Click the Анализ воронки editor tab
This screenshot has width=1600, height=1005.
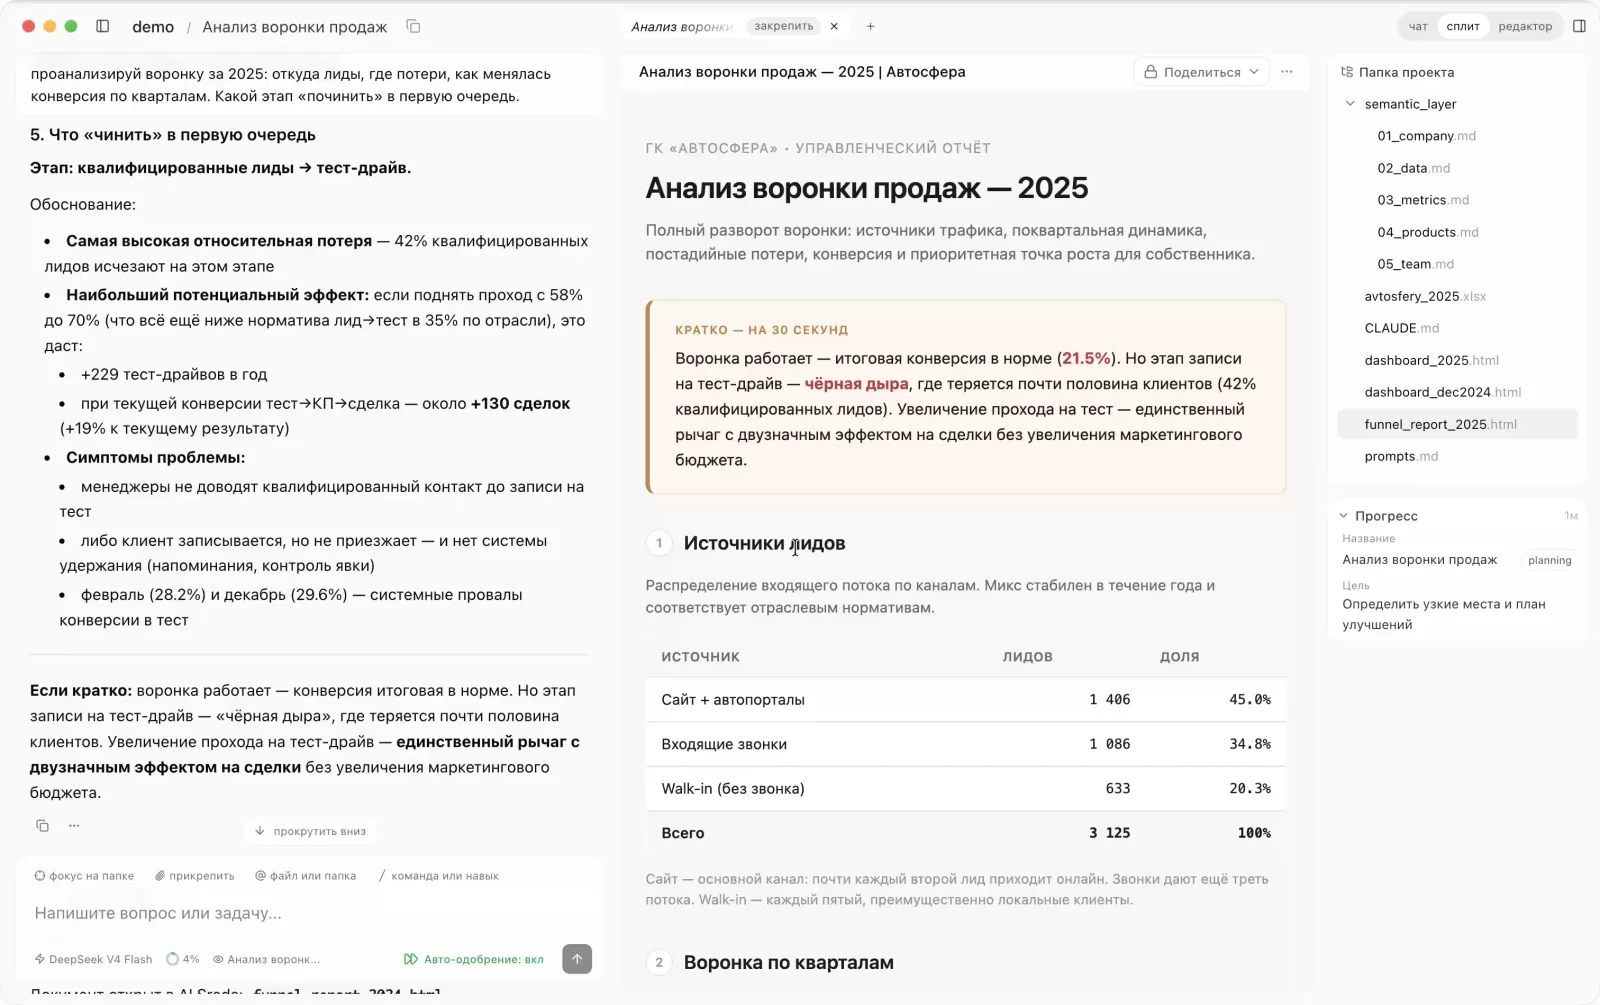pos(682,26)
